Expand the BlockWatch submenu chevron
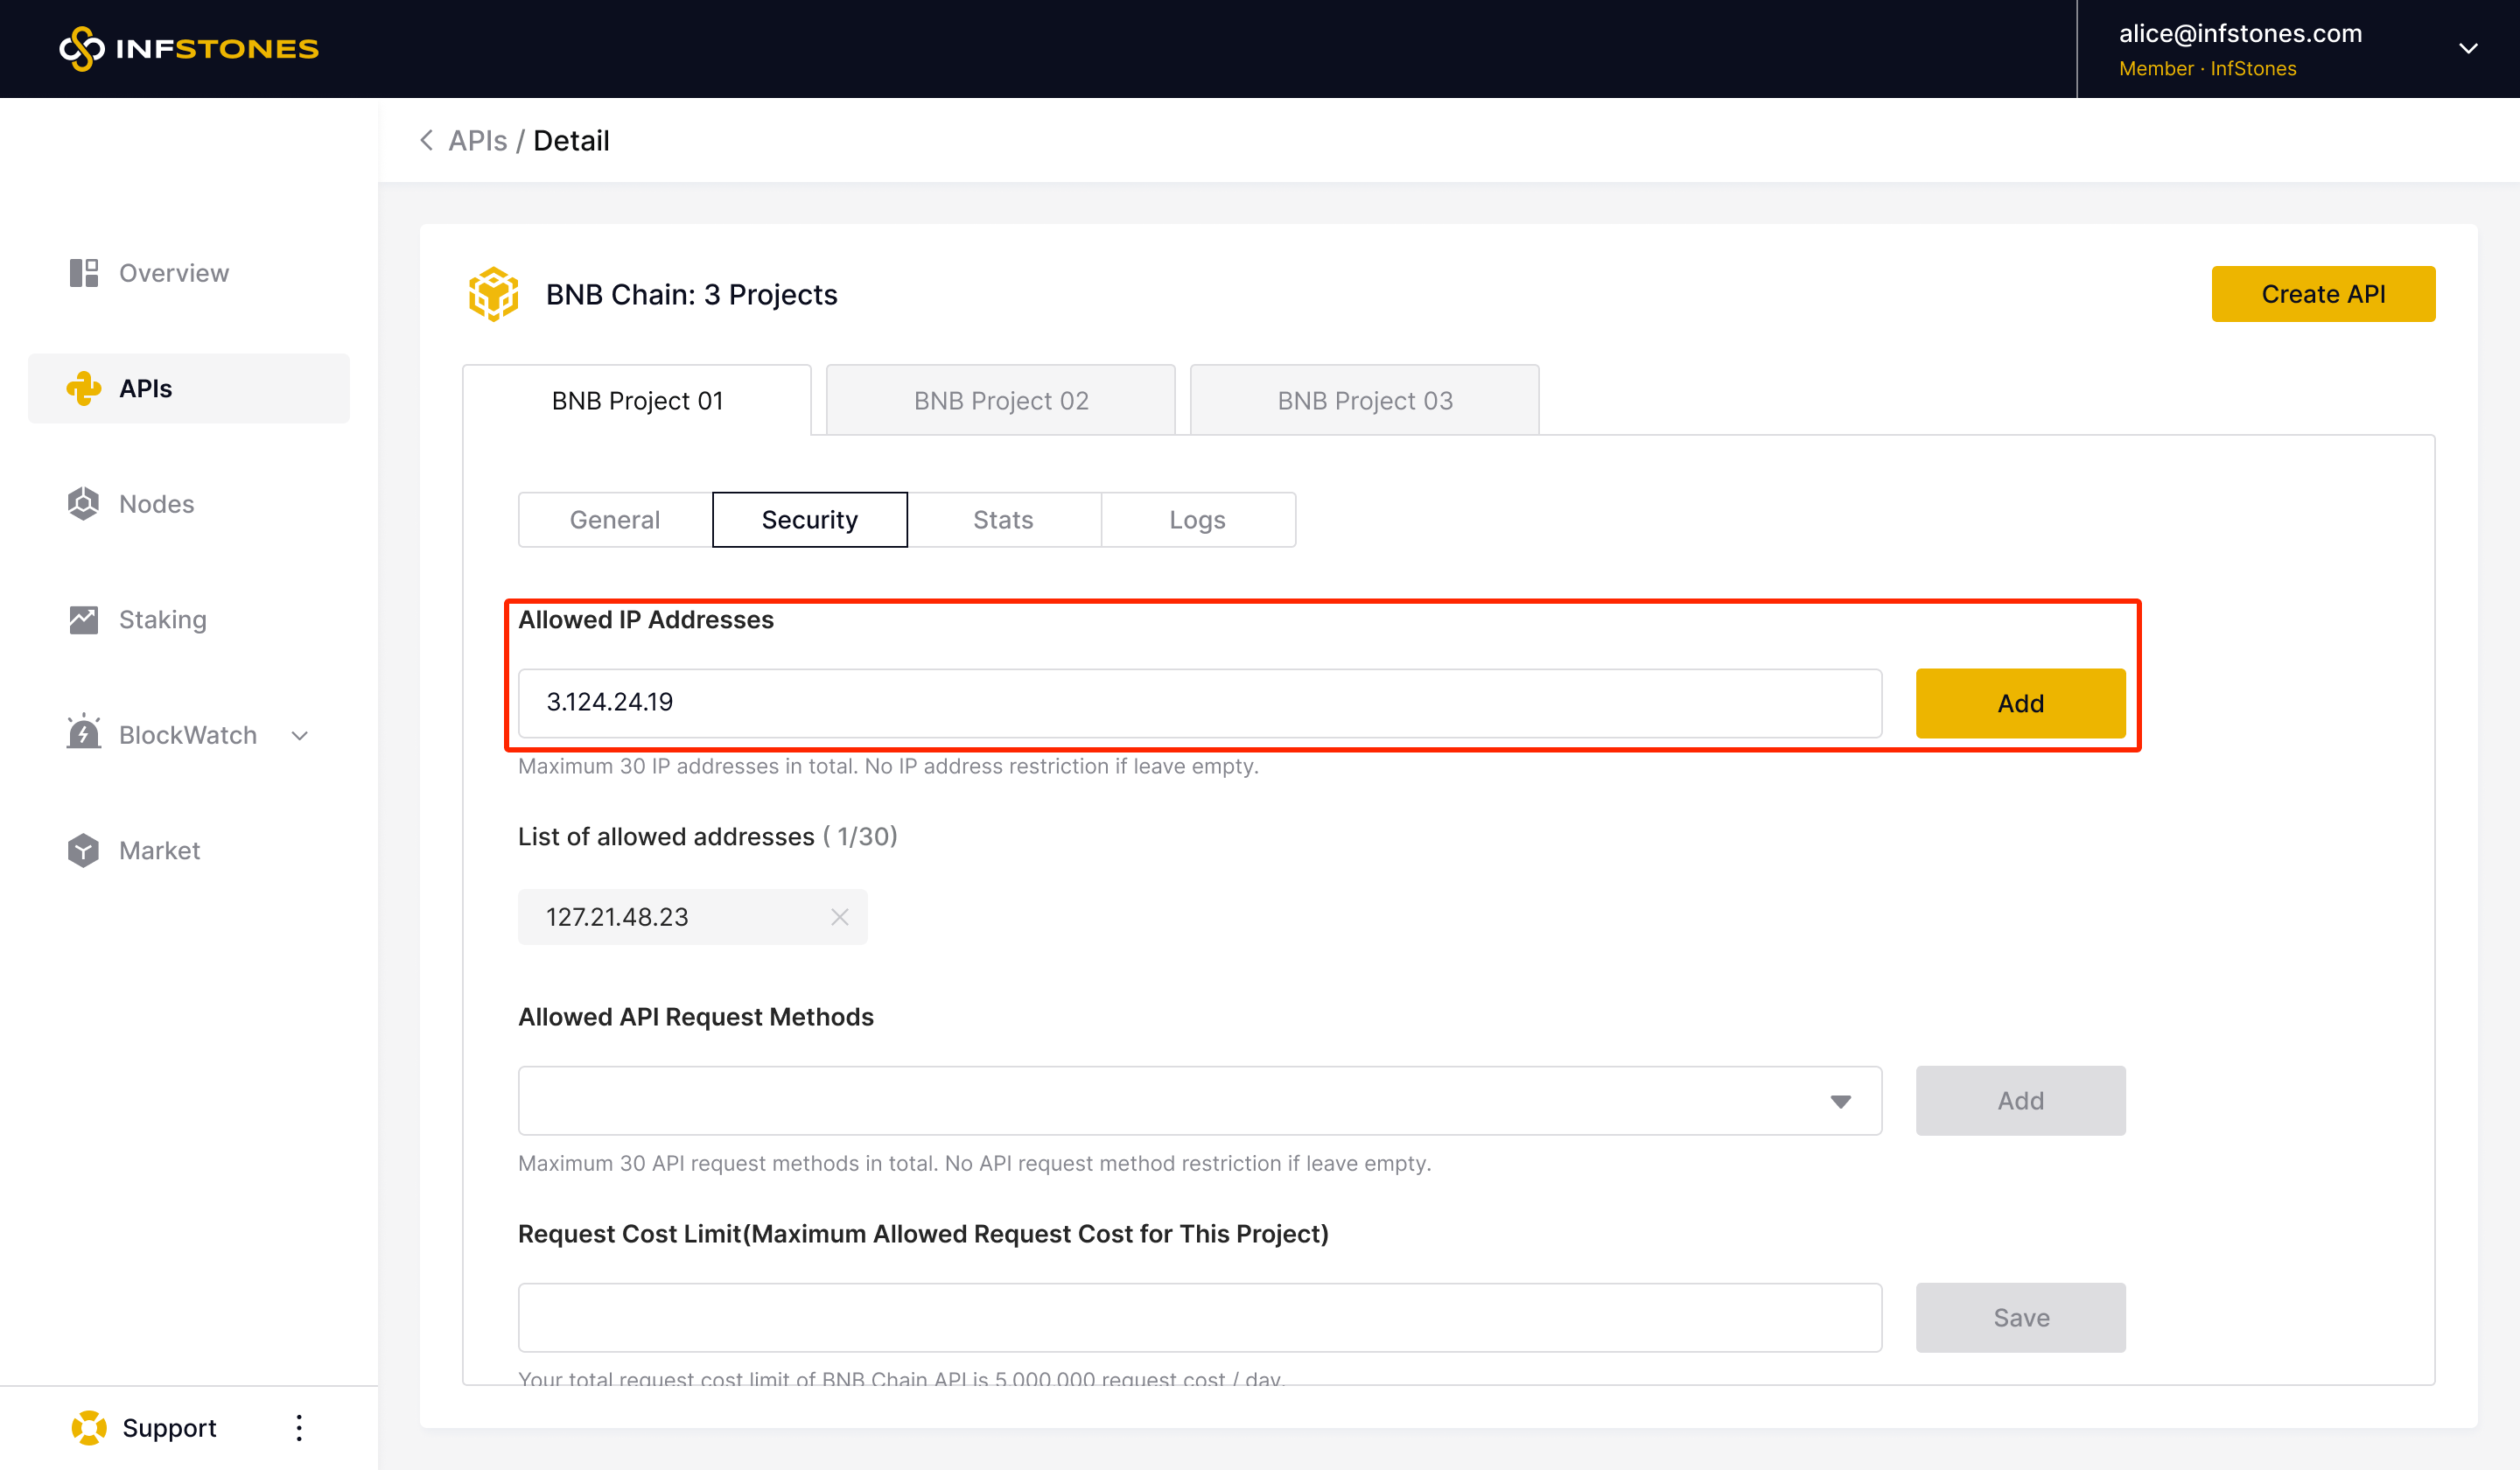Viewport: 2520px width, 1470px height. [300, 736]
